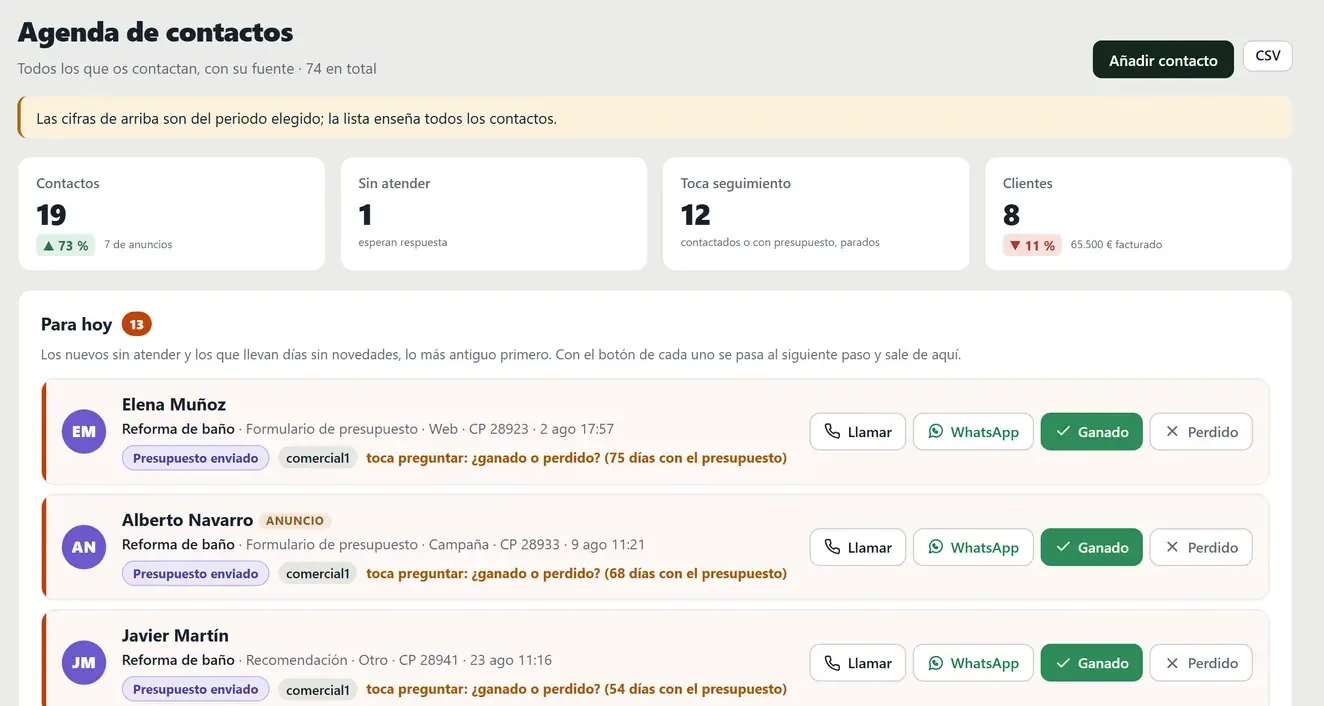The height and width of the screenshot is (706, 1324).
Task: Mark Elena Muñoz as Perdido
Action: (1201, 432)
